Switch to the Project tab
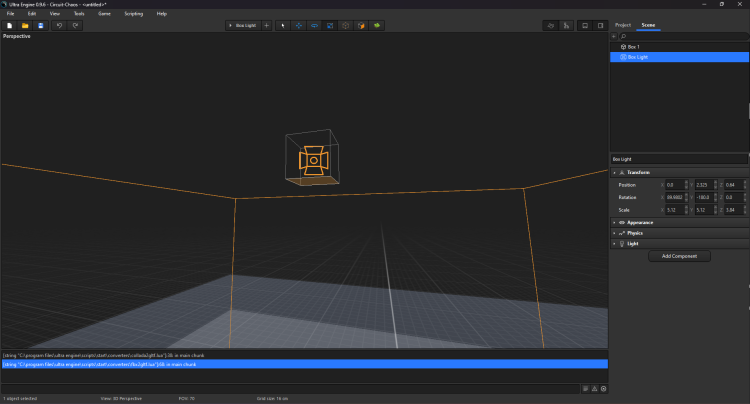Image resolution: width=750 pixels, height=404 pixels. pyautogui.click(x=622, y=24)
